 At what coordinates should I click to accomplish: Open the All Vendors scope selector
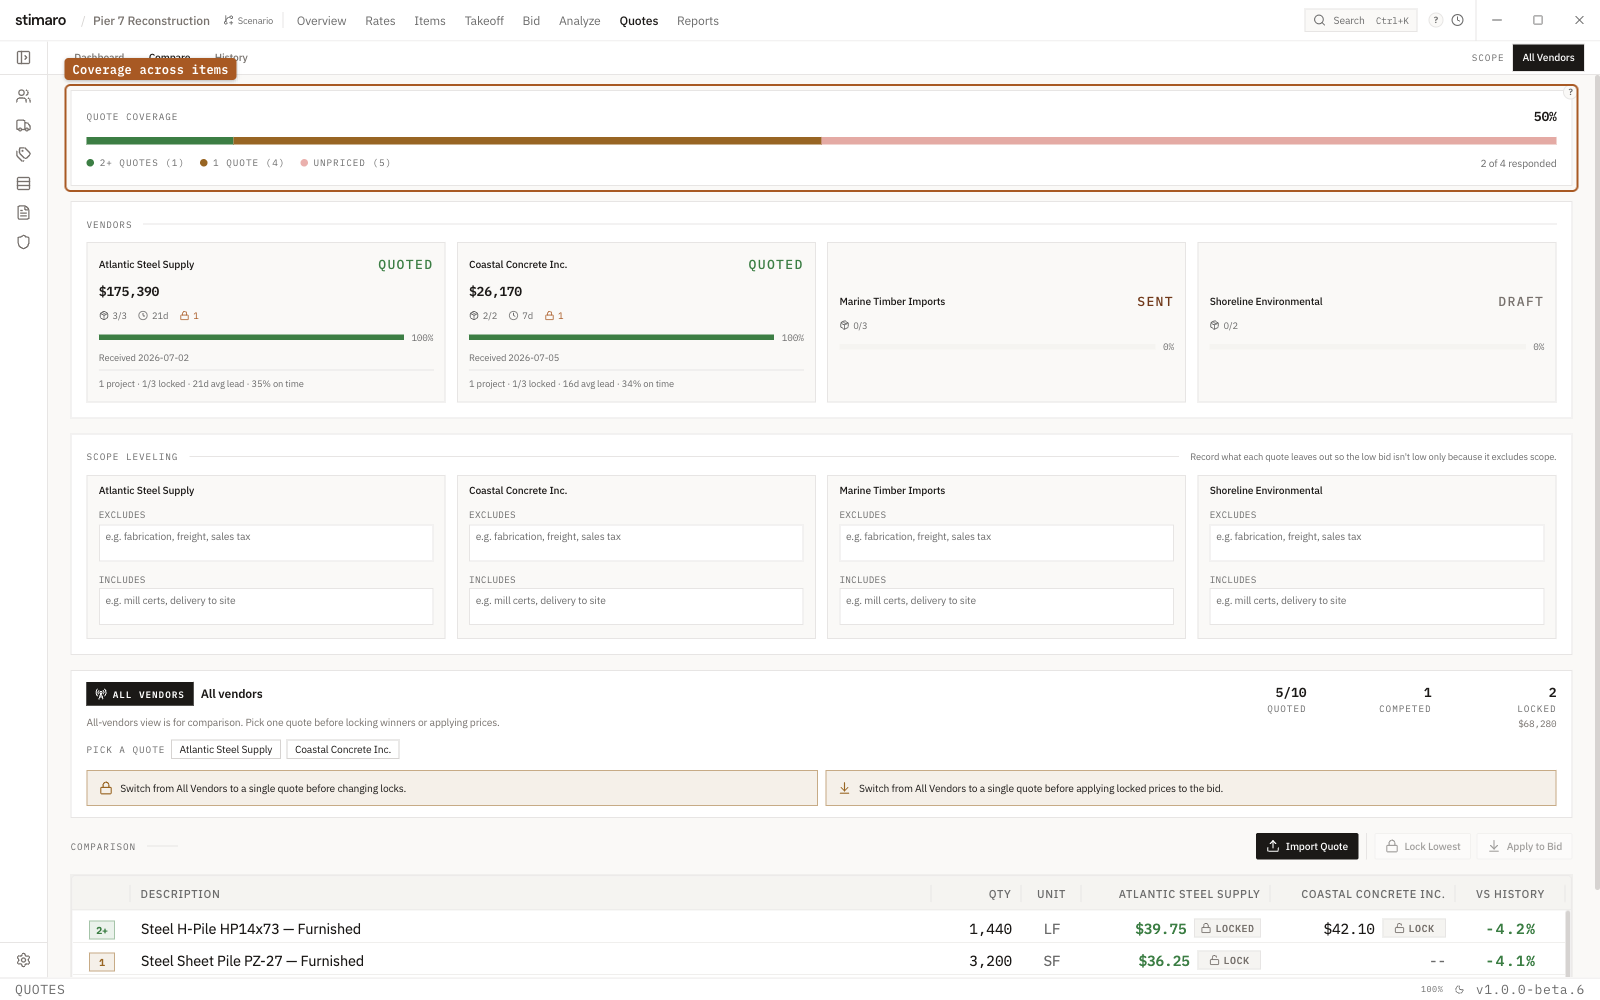tap(1548, 58)
